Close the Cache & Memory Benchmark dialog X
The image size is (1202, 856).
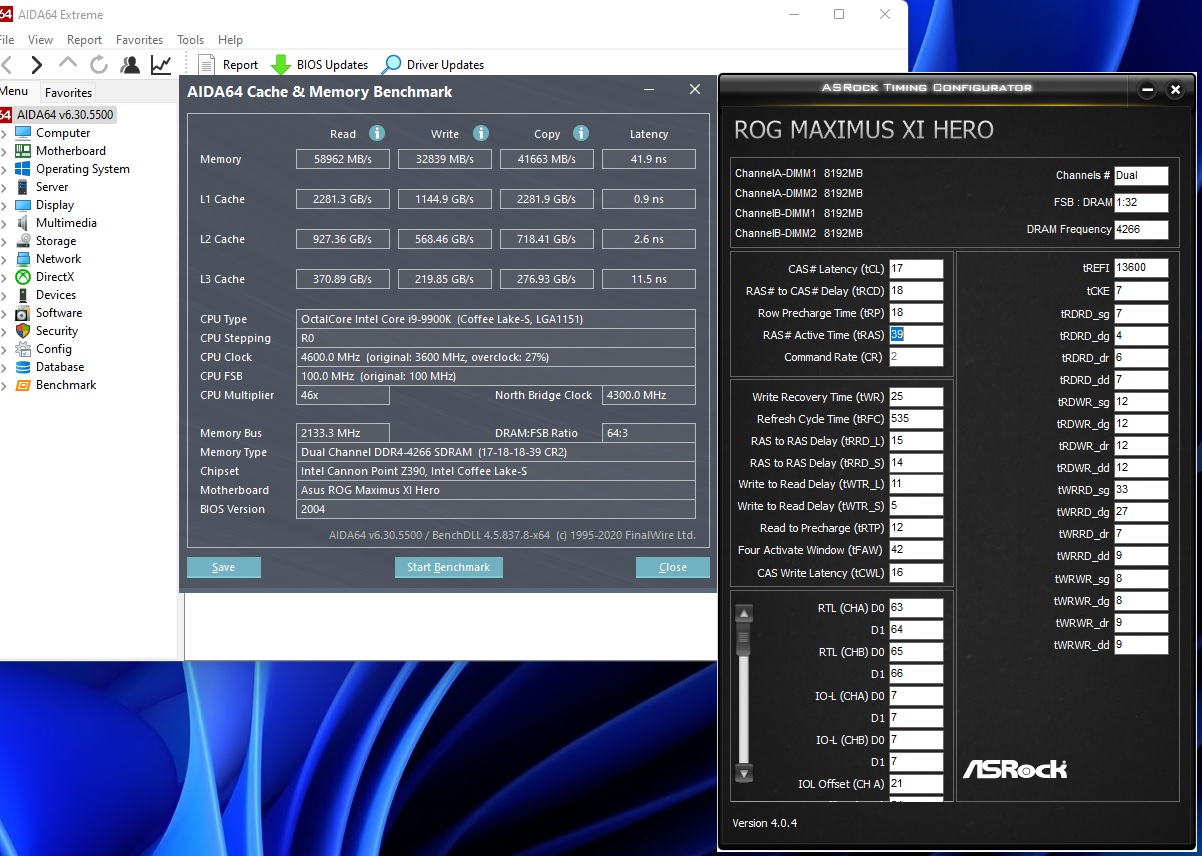click(x=695, y=90)
